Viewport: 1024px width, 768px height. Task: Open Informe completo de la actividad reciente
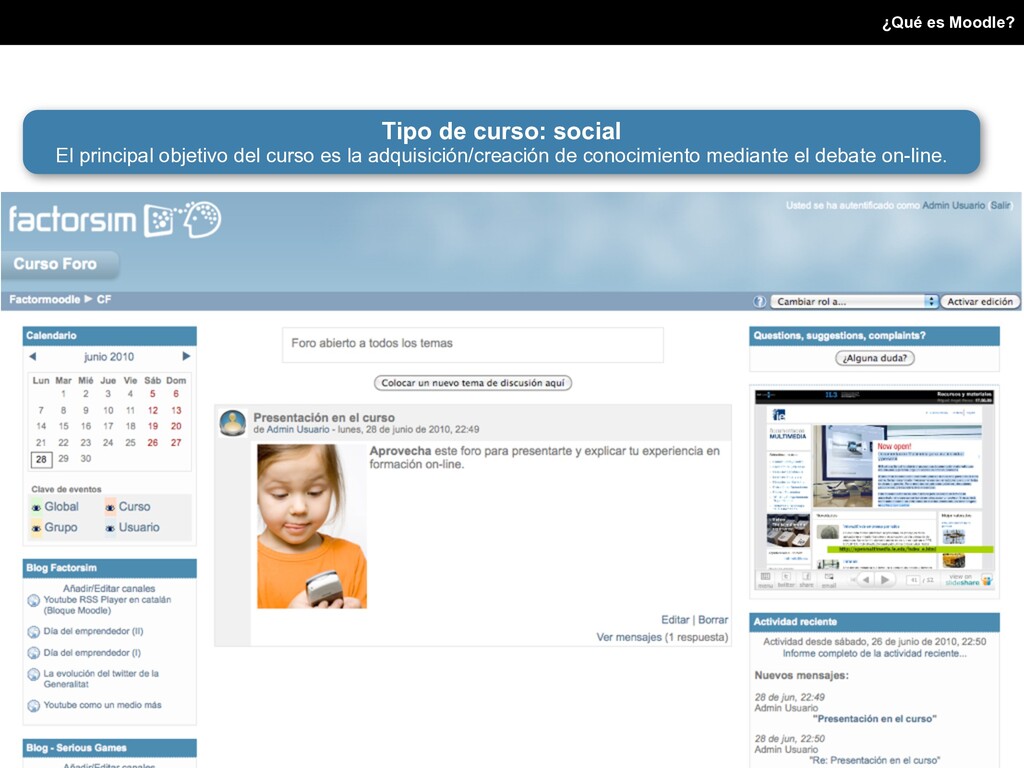874,653
